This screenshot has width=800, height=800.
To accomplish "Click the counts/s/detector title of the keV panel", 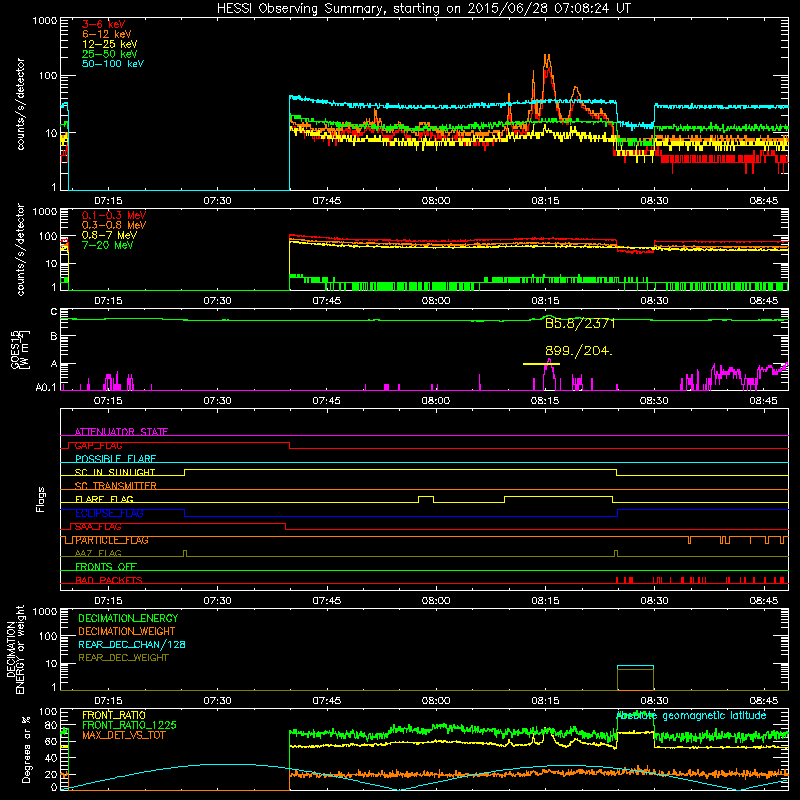I will click(20, 104).
